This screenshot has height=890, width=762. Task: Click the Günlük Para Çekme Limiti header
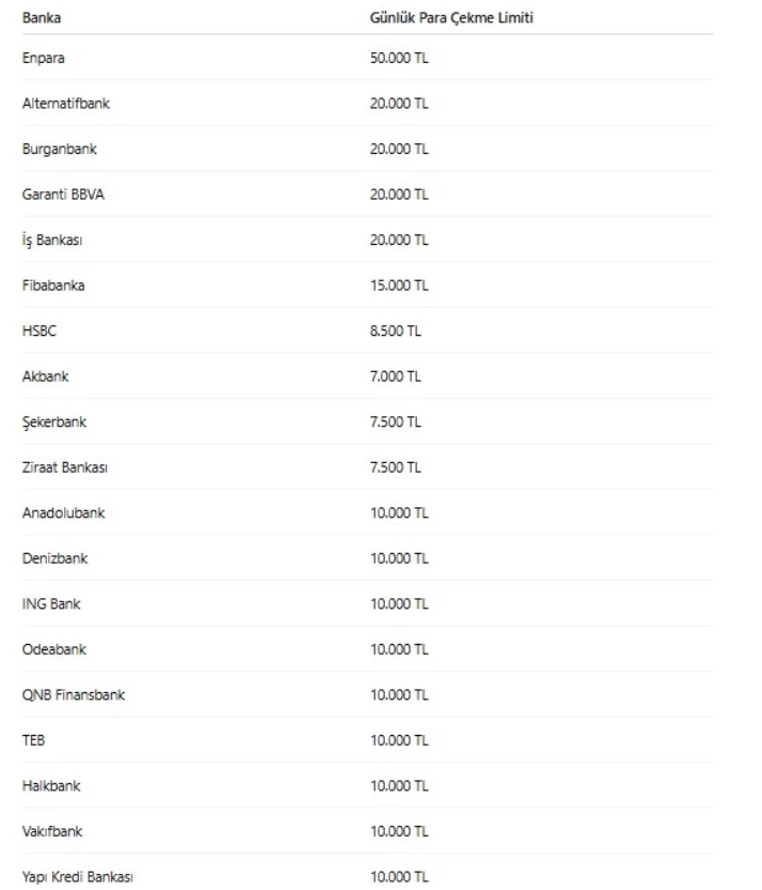(x=451, y=18)
